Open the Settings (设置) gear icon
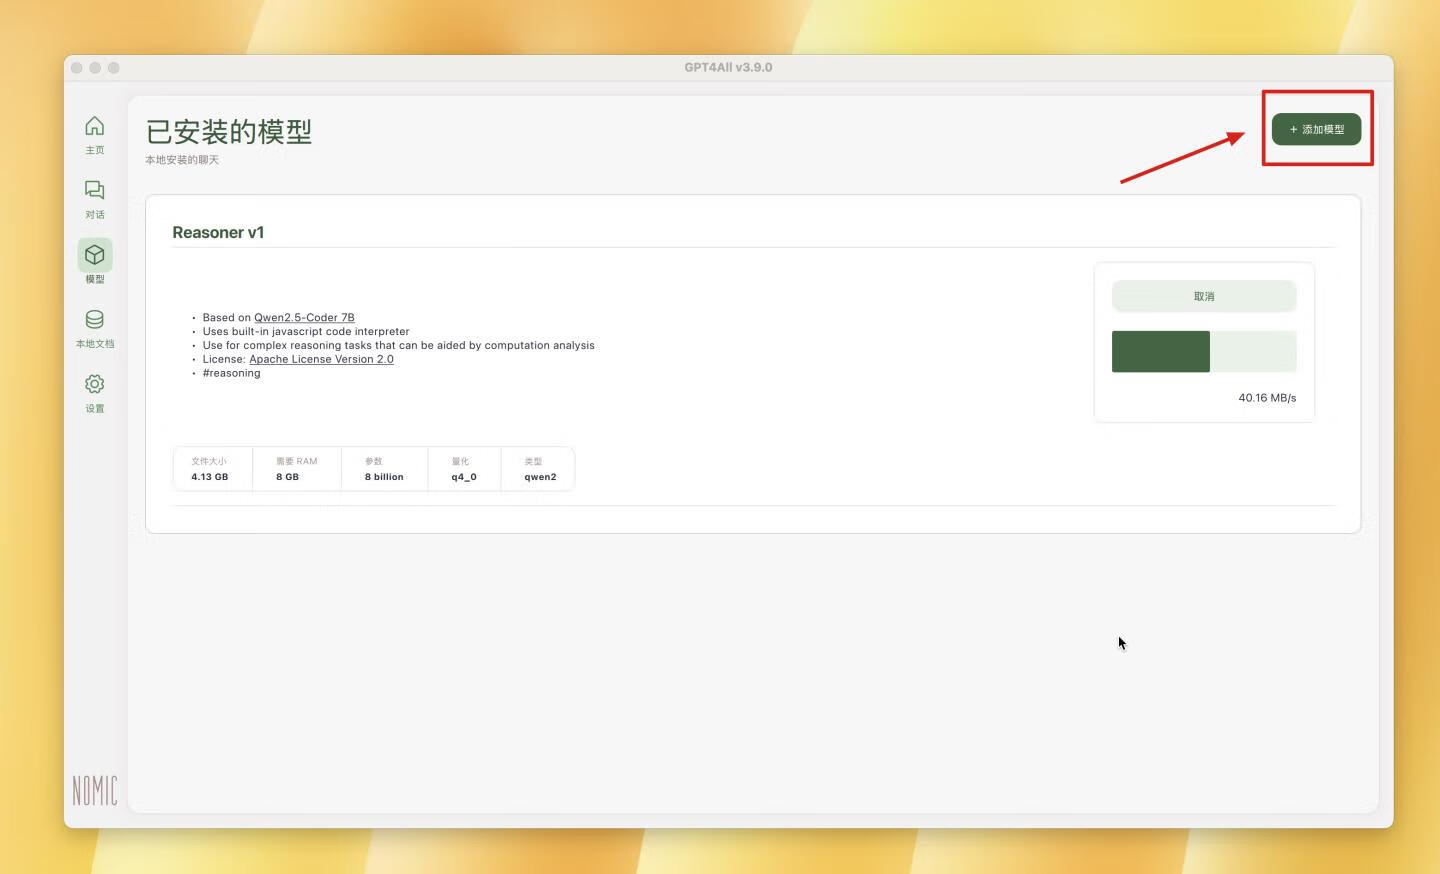The width and height of the screenshot is (1440, 874). 95,384
